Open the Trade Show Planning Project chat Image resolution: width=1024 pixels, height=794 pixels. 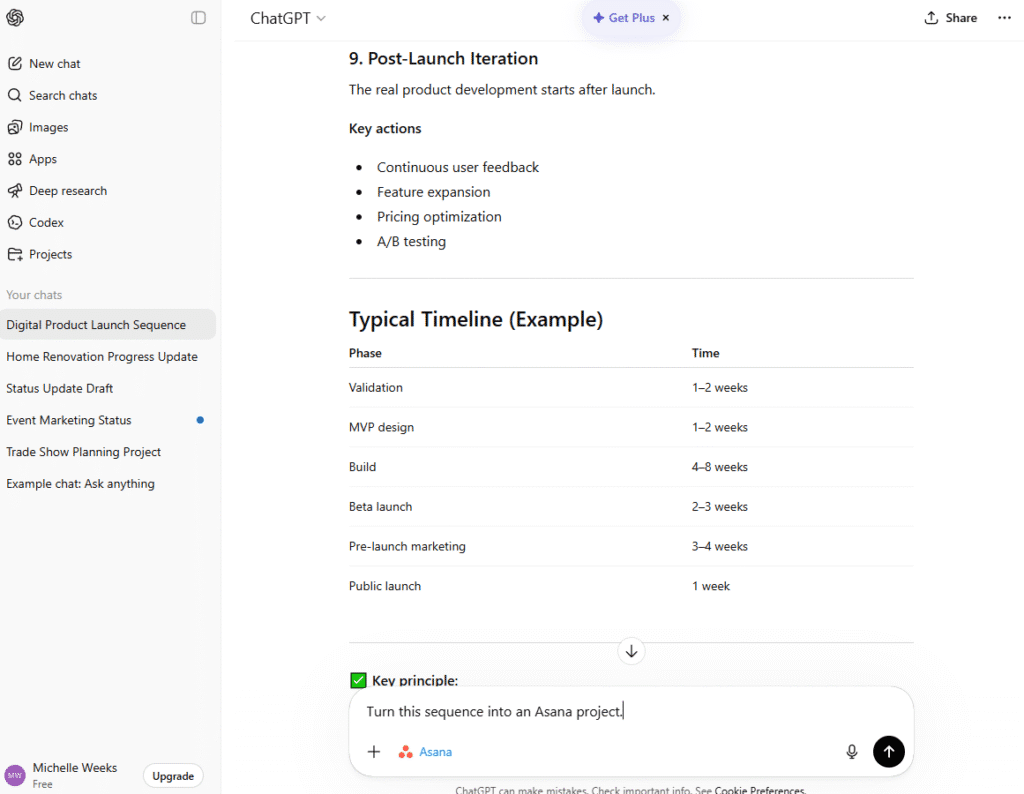coord(83,452)
